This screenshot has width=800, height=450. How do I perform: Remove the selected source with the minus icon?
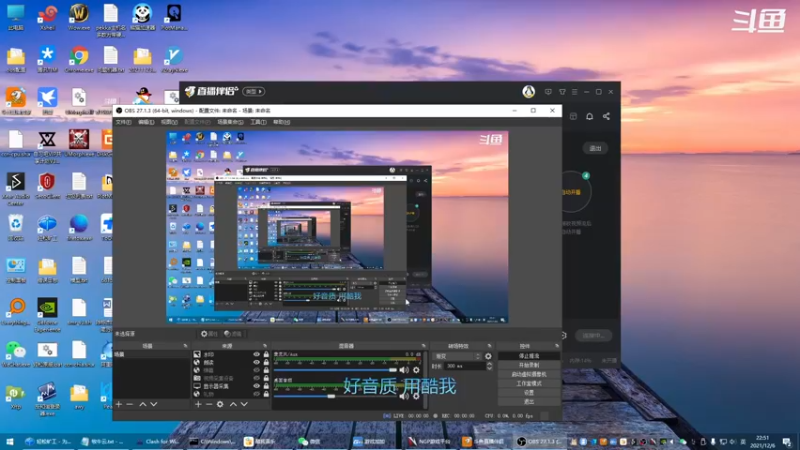tap(209, 404)
